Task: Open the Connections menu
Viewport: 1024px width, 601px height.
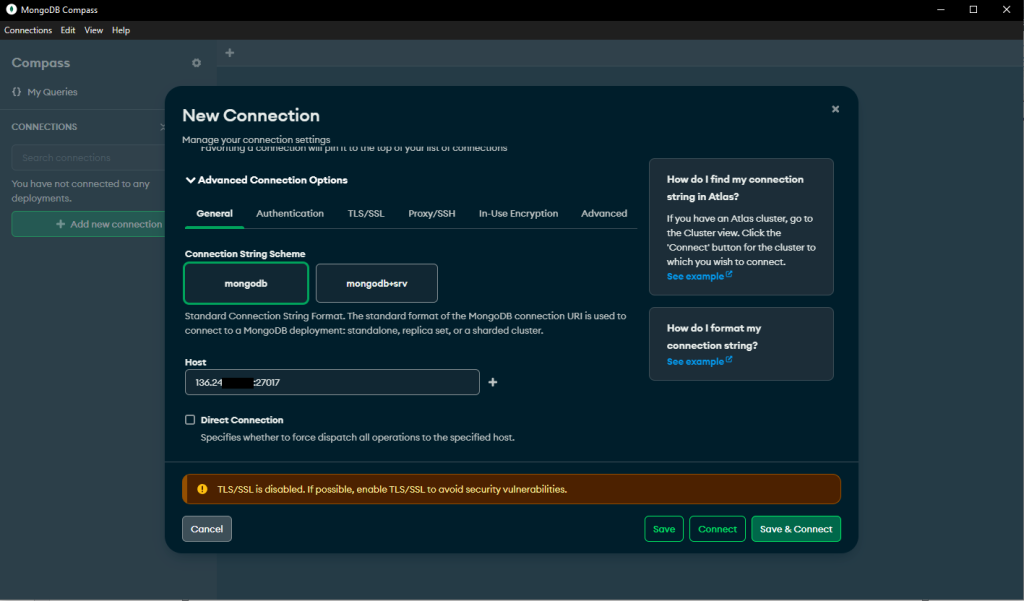Action: point(28,30)
